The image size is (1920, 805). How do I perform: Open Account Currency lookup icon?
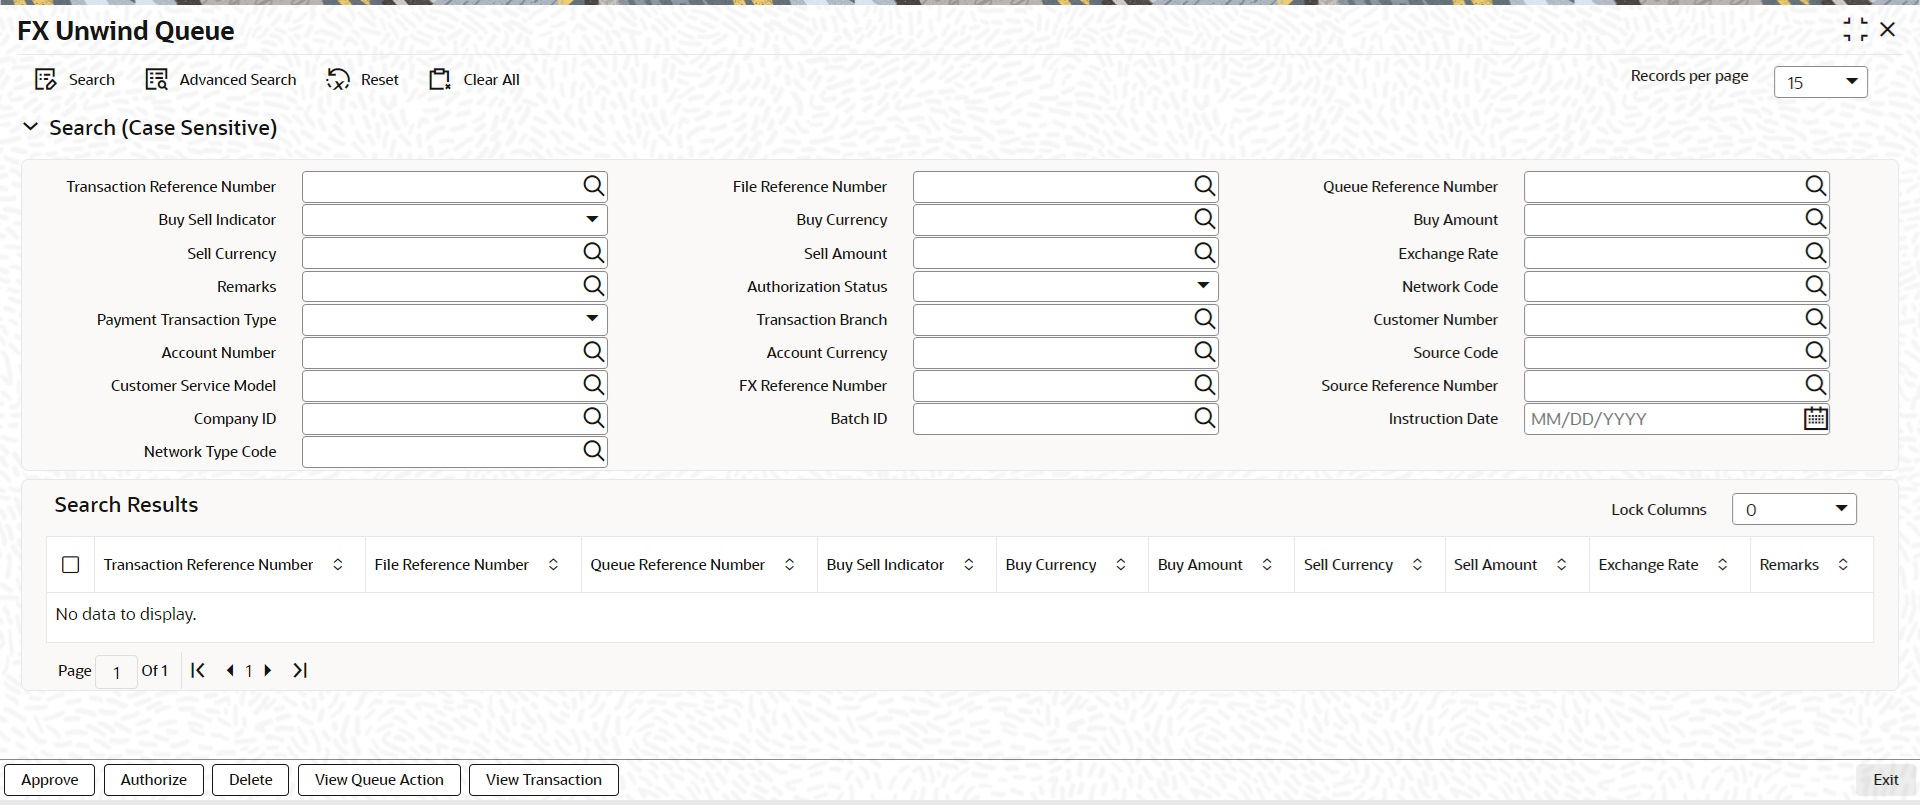click(x=1205, y=352)
